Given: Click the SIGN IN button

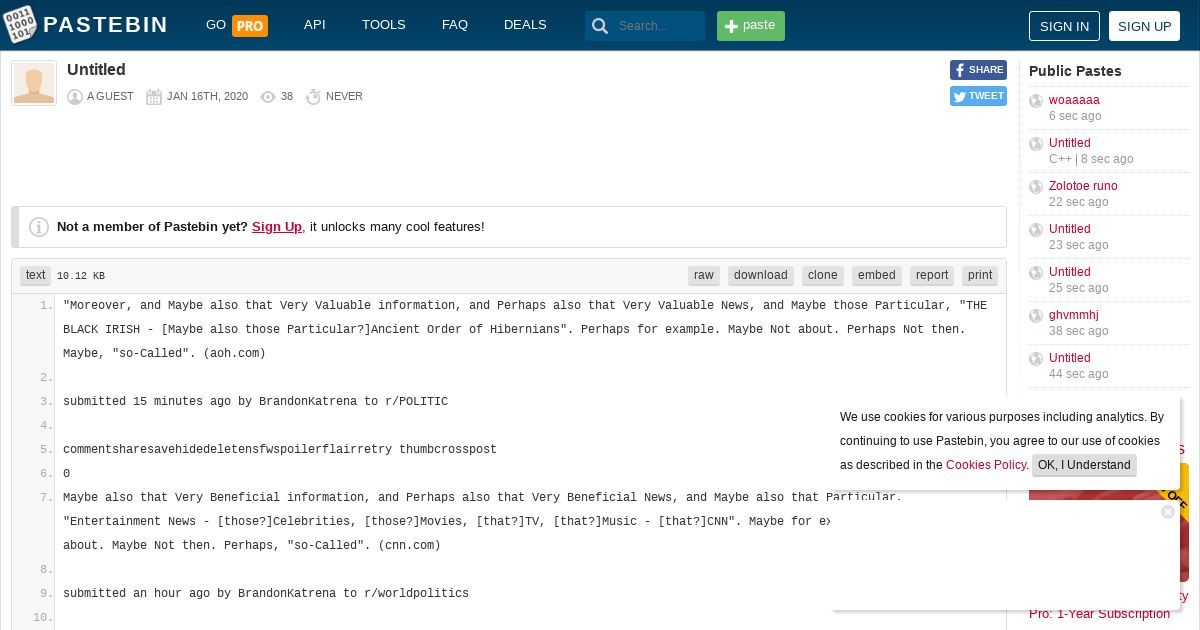Looking at the screenshot, I should click(x=1064, y=26).
